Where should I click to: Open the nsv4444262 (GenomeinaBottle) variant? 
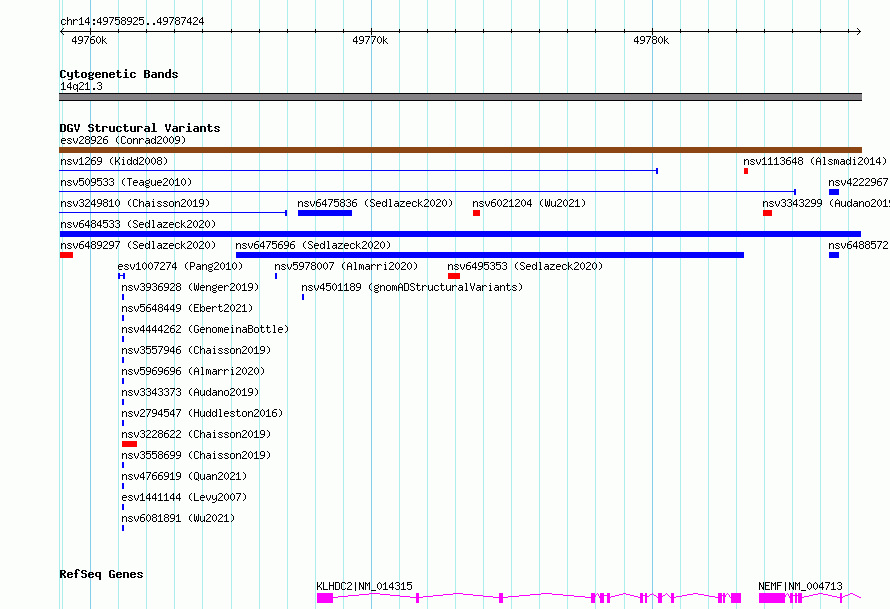[205, 329]
